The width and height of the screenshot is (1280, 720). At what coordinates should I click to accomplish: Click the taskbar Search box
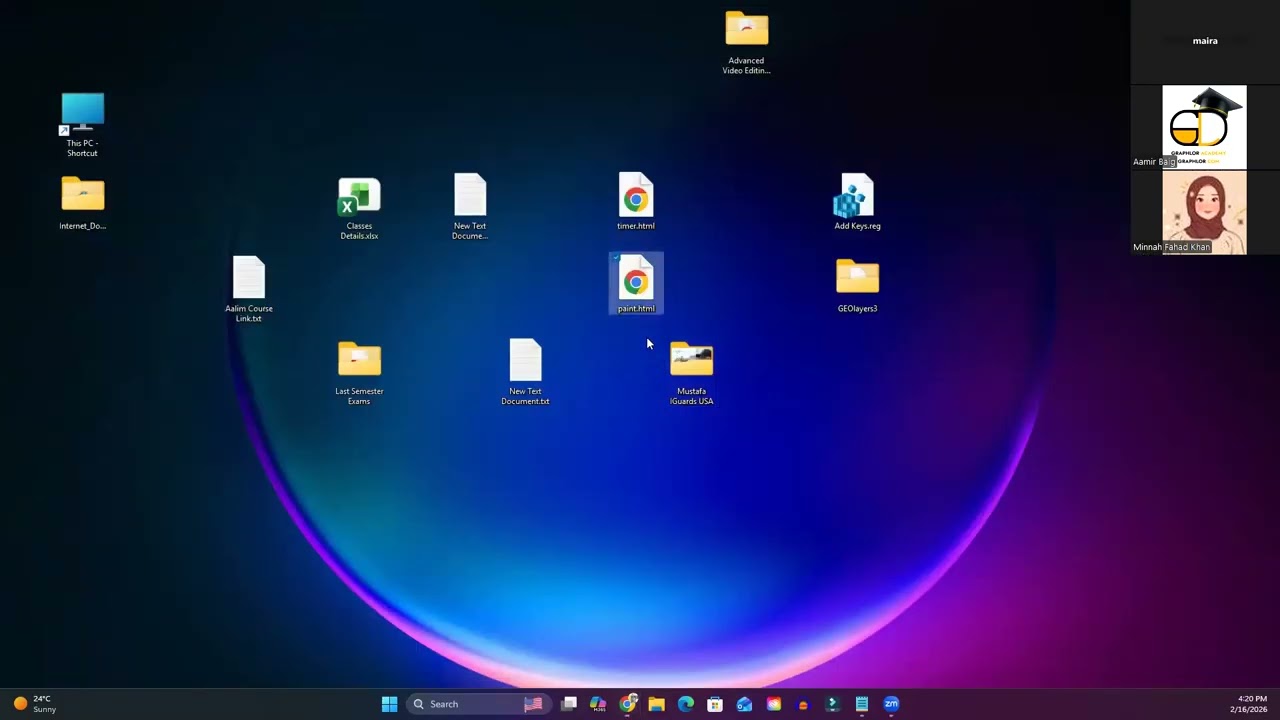(478, 704)
